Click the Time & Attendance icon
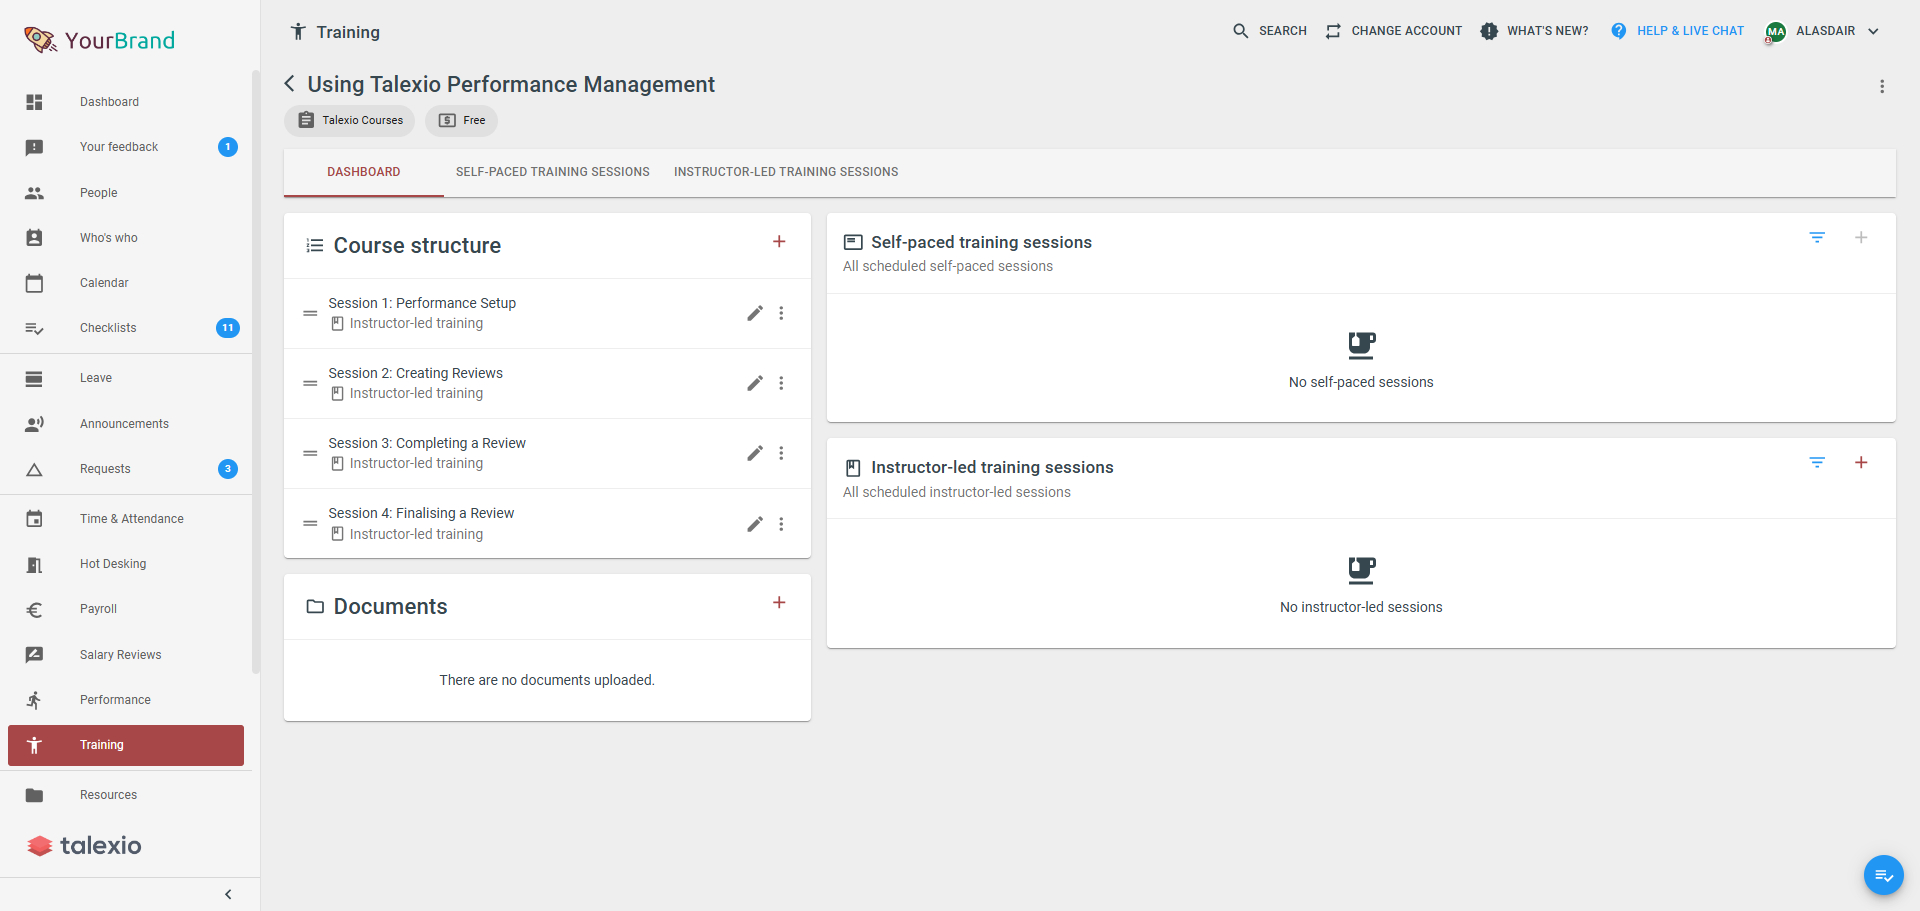The width and height of the screenshot is (1920, 911). pos(34,519)
